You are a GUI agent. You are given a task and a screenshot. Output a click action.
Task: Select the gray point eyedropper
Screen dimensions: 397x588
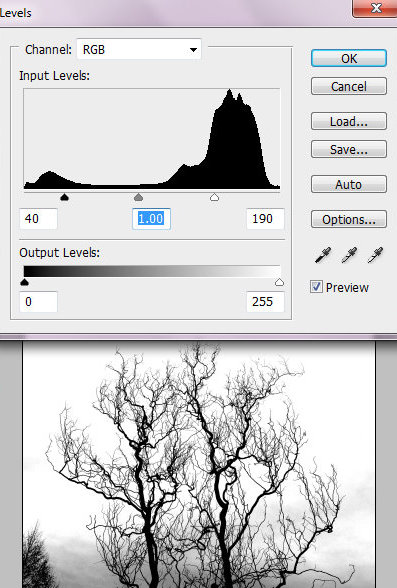(349, 255)
